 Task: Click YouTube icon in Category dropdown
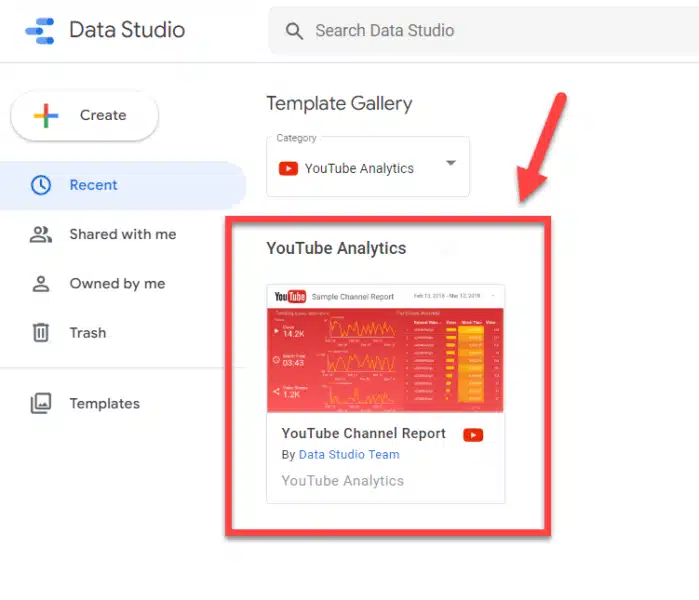[288, 168]
